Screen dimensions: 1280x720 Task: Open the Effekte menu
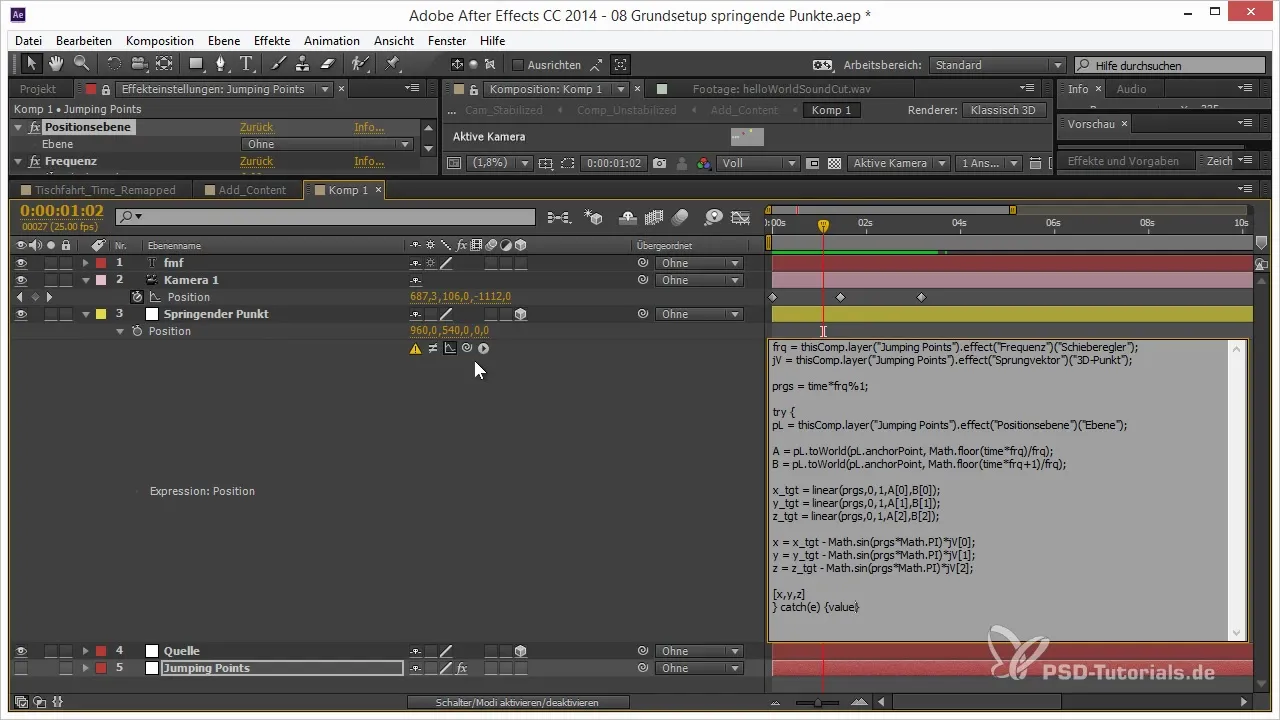pos(272,41)
